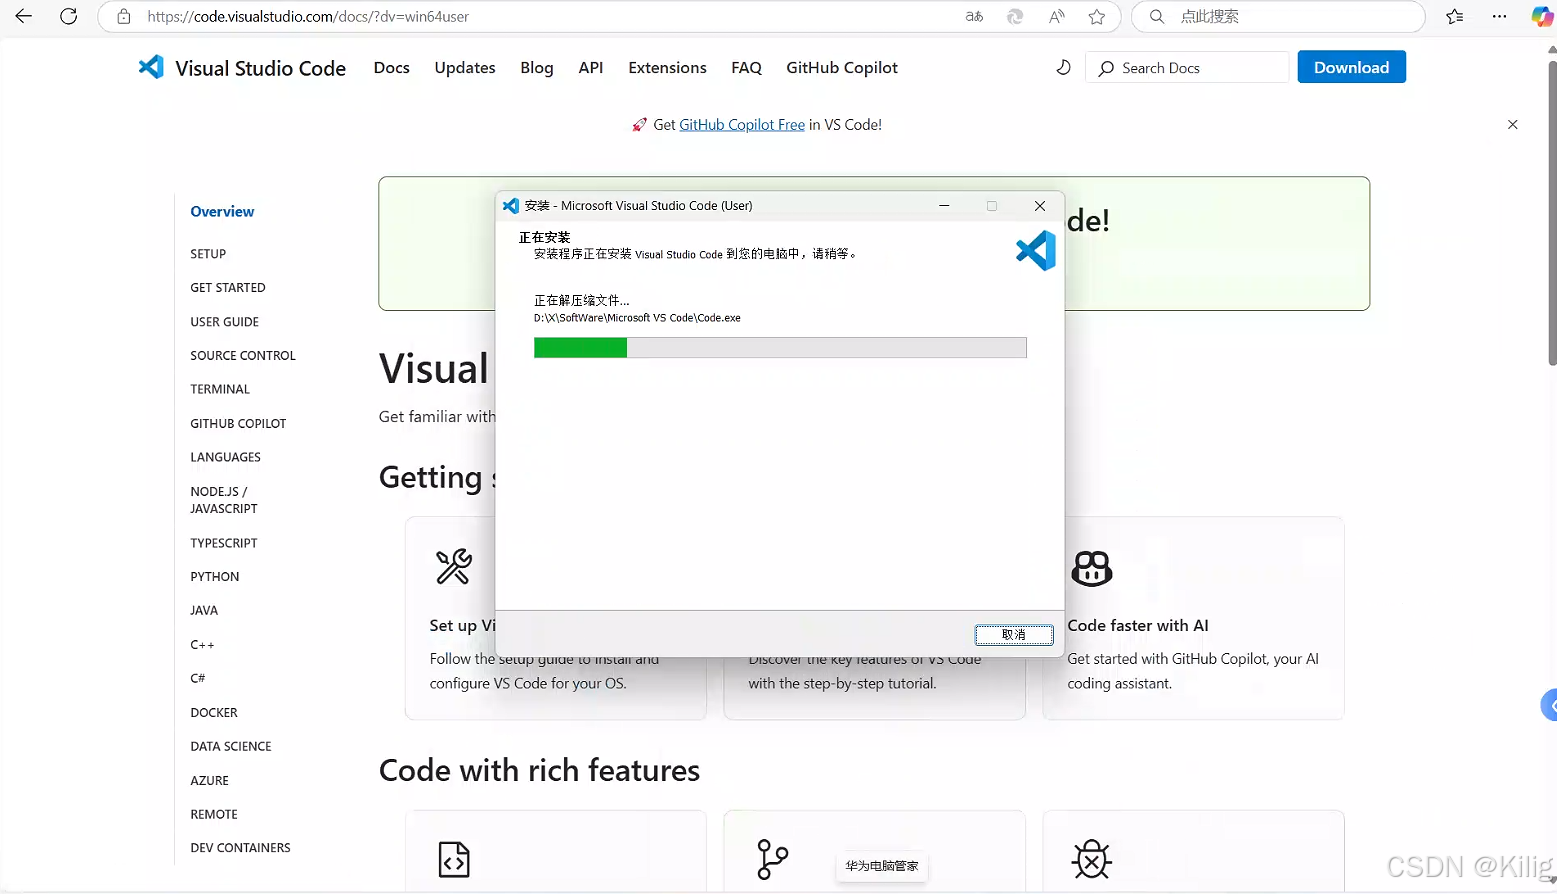Open browser settings ellipsis menu

[1499, 16]
